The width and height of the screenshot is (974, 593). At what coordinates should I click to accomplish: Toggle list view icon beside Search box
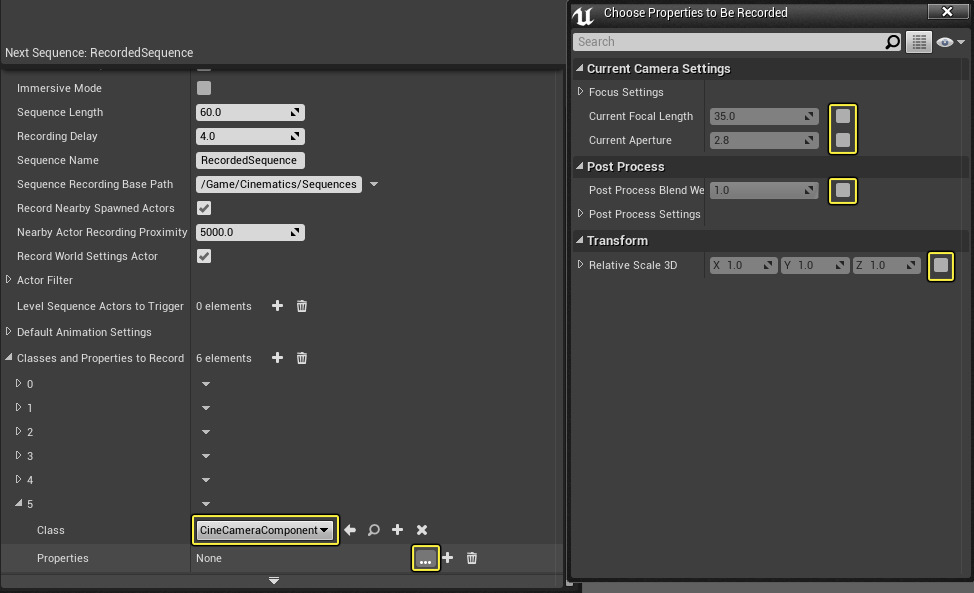pos(919,42)
